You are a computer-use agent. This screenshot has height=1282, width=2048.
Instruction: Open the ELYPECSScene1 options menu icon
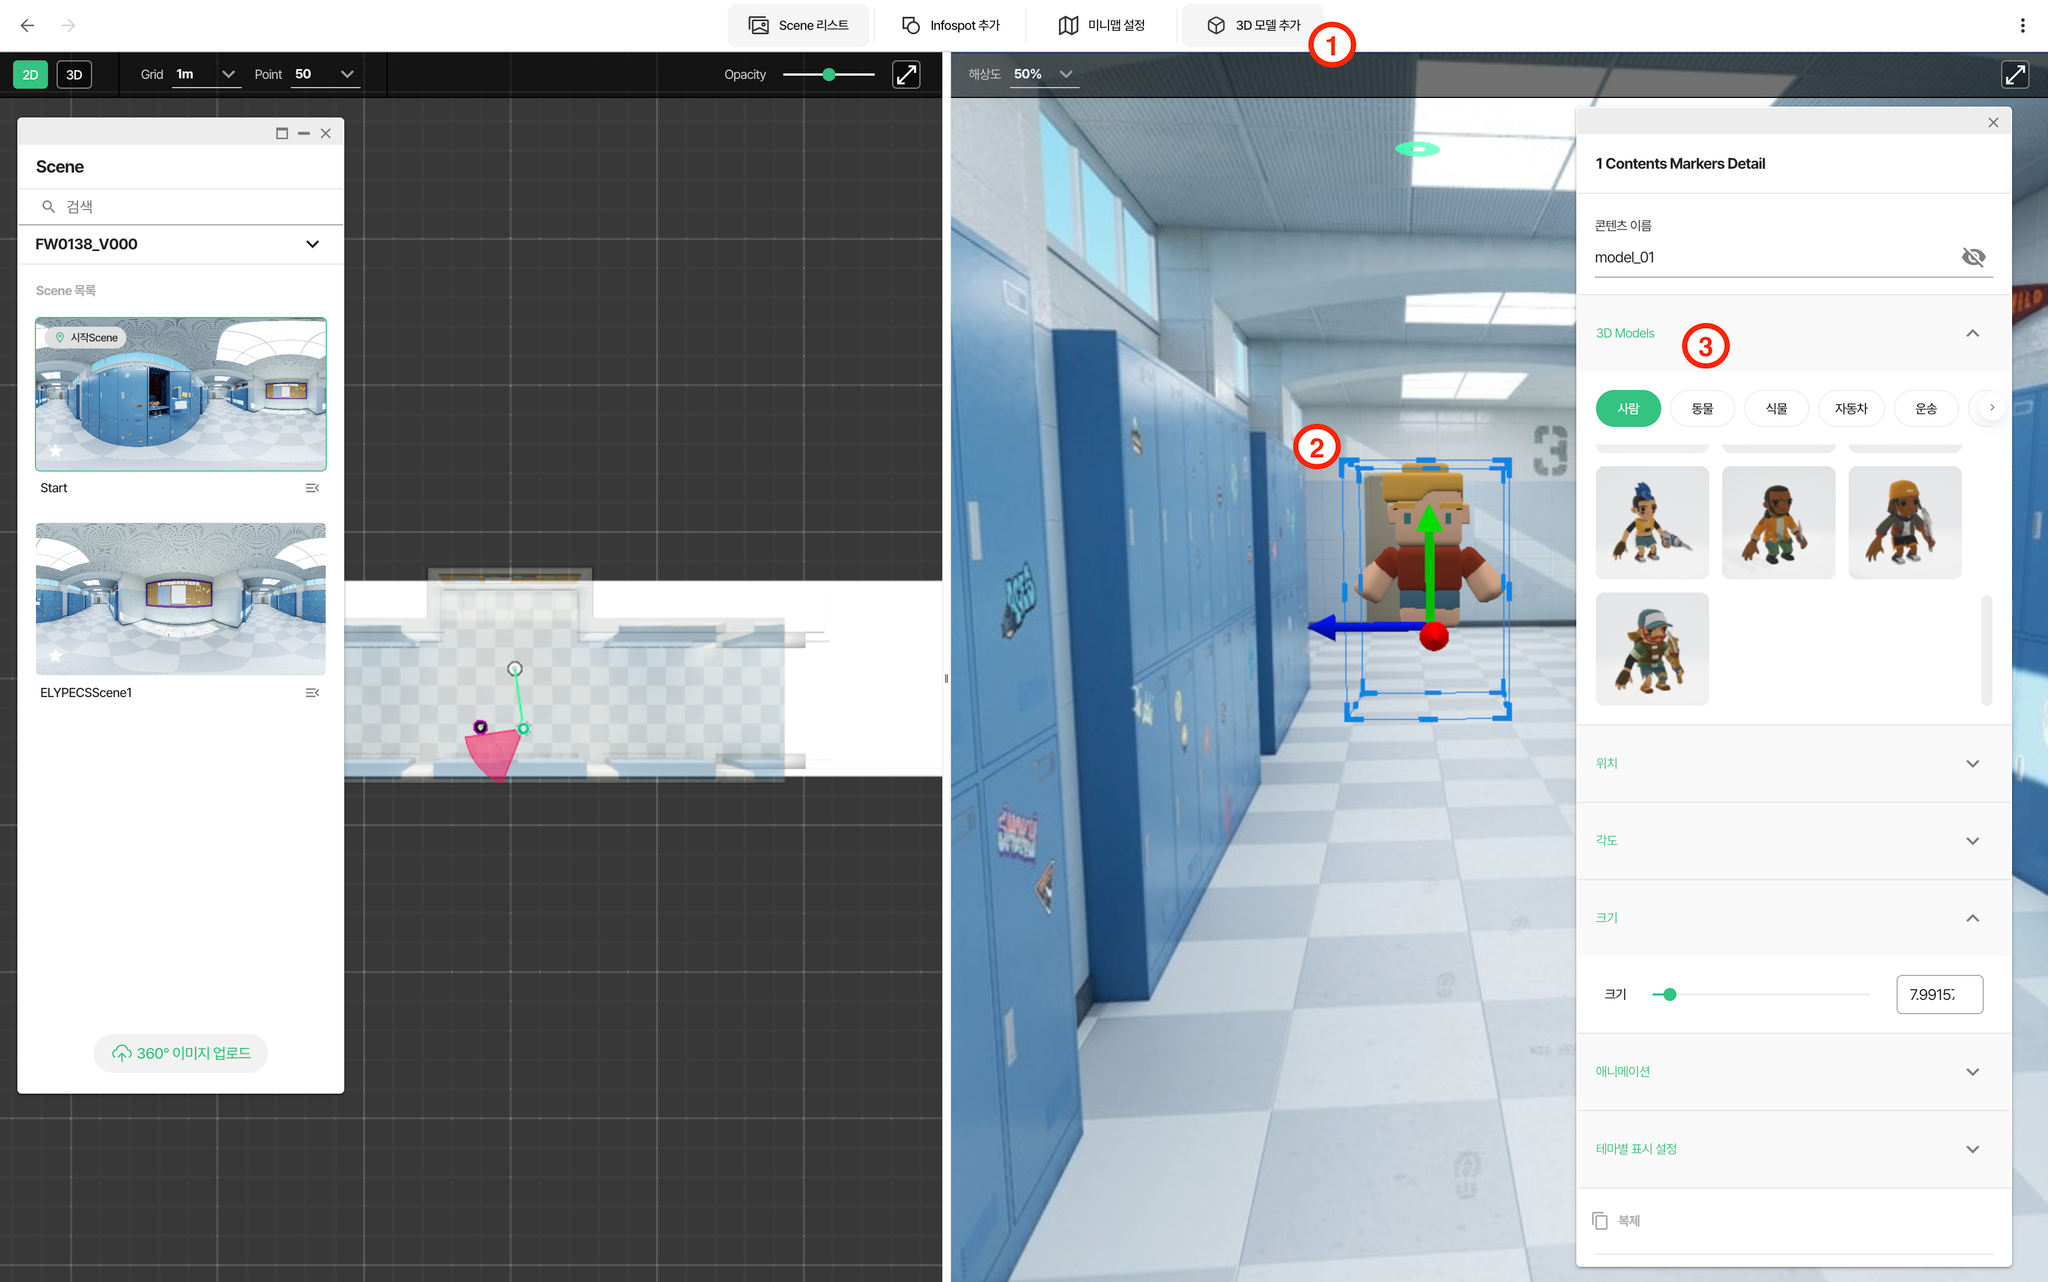click(x=312, y=693)
